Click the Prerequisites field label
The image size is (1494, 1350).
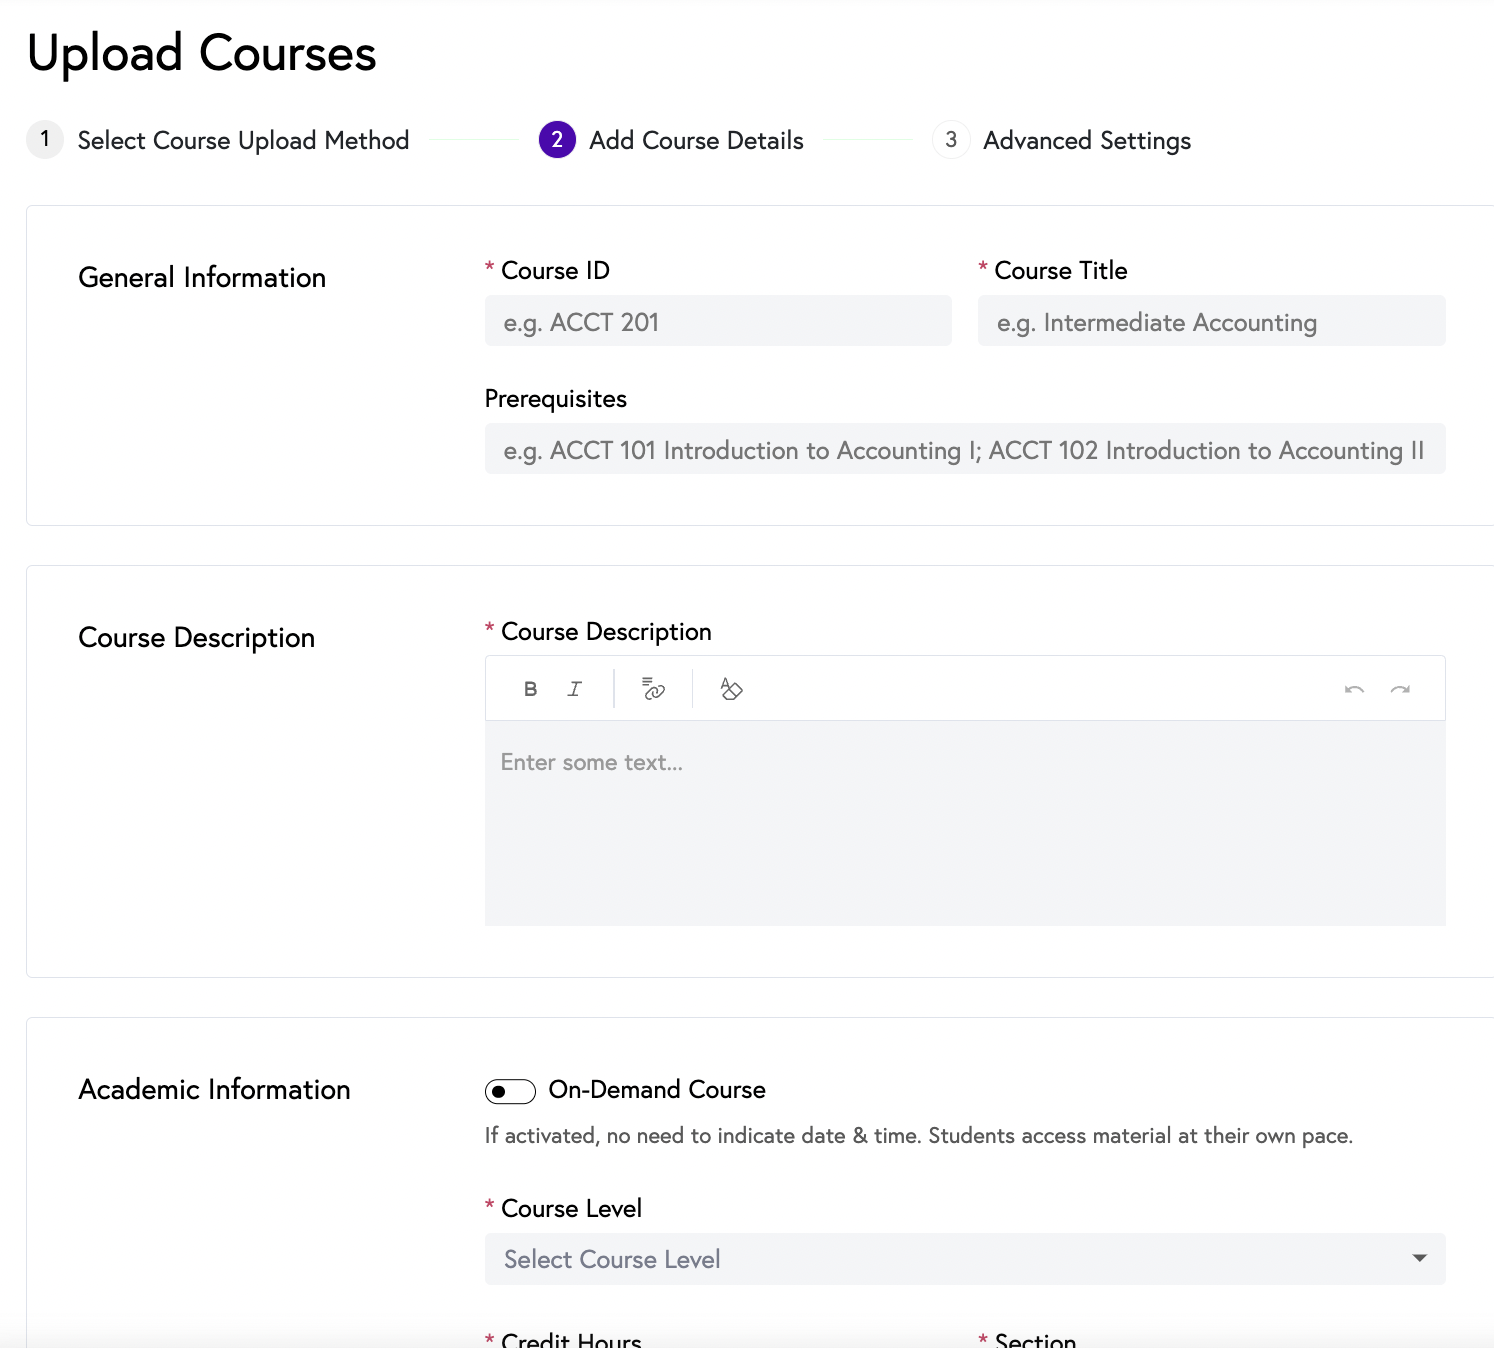[556, 399]
